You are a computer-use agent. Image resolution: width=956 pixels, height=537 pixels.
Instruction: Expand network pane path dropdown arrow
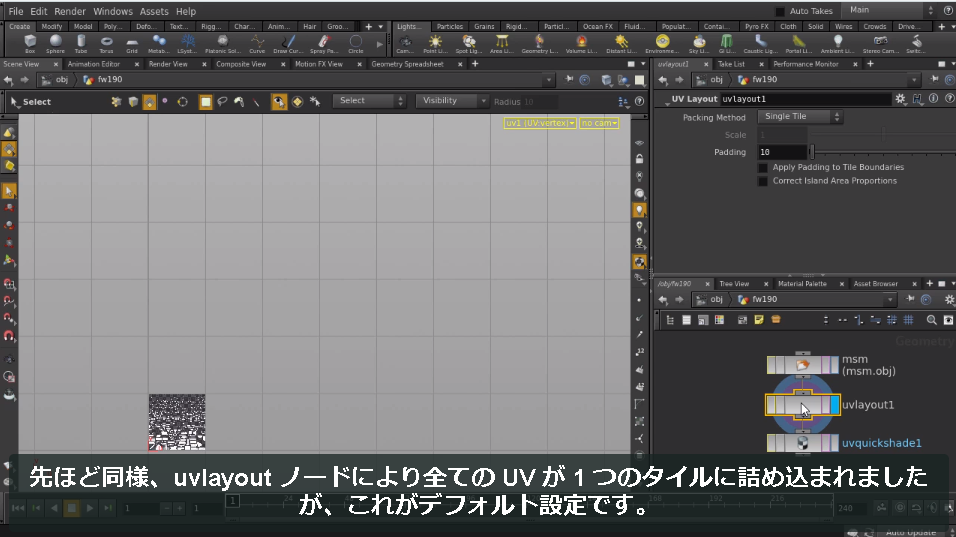coord(890,300)
